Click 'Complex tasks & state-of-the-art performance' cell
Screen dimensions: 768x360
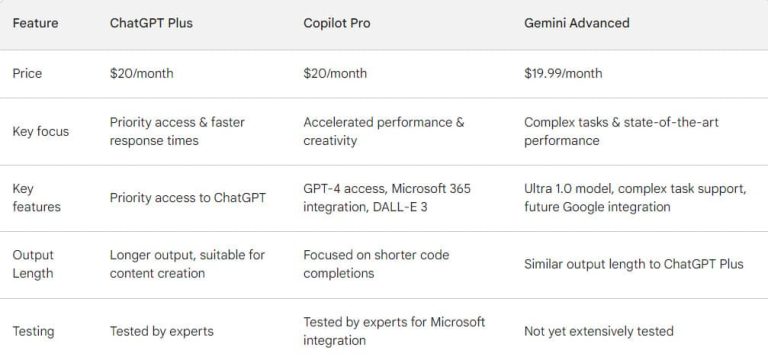pyautogui.click(x=621, y=131)
